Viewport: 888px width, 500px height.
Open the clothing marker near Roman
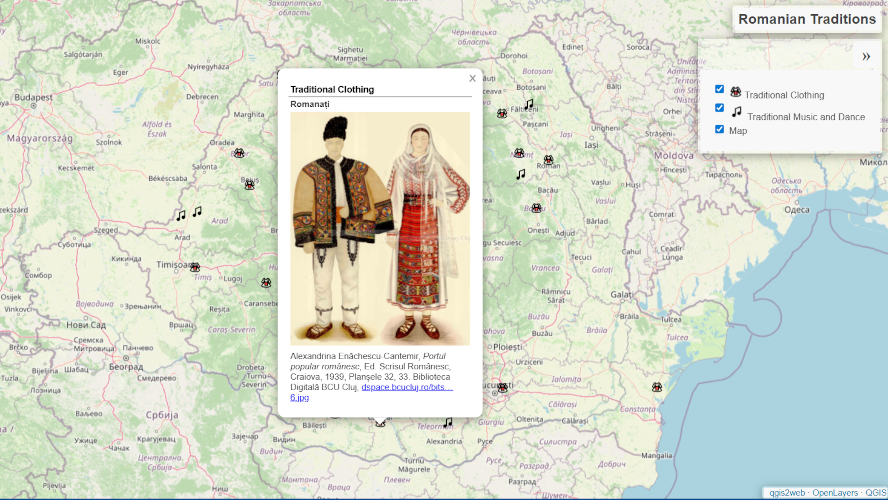click(548, 160)
